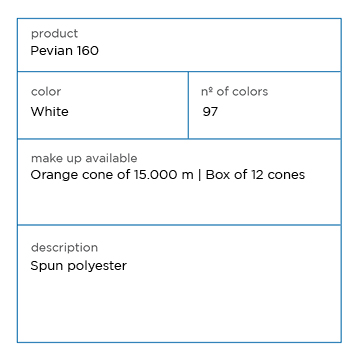Click the 'nº of colors' label
This screenshot has height=360, width=360.
click(235, 92)
